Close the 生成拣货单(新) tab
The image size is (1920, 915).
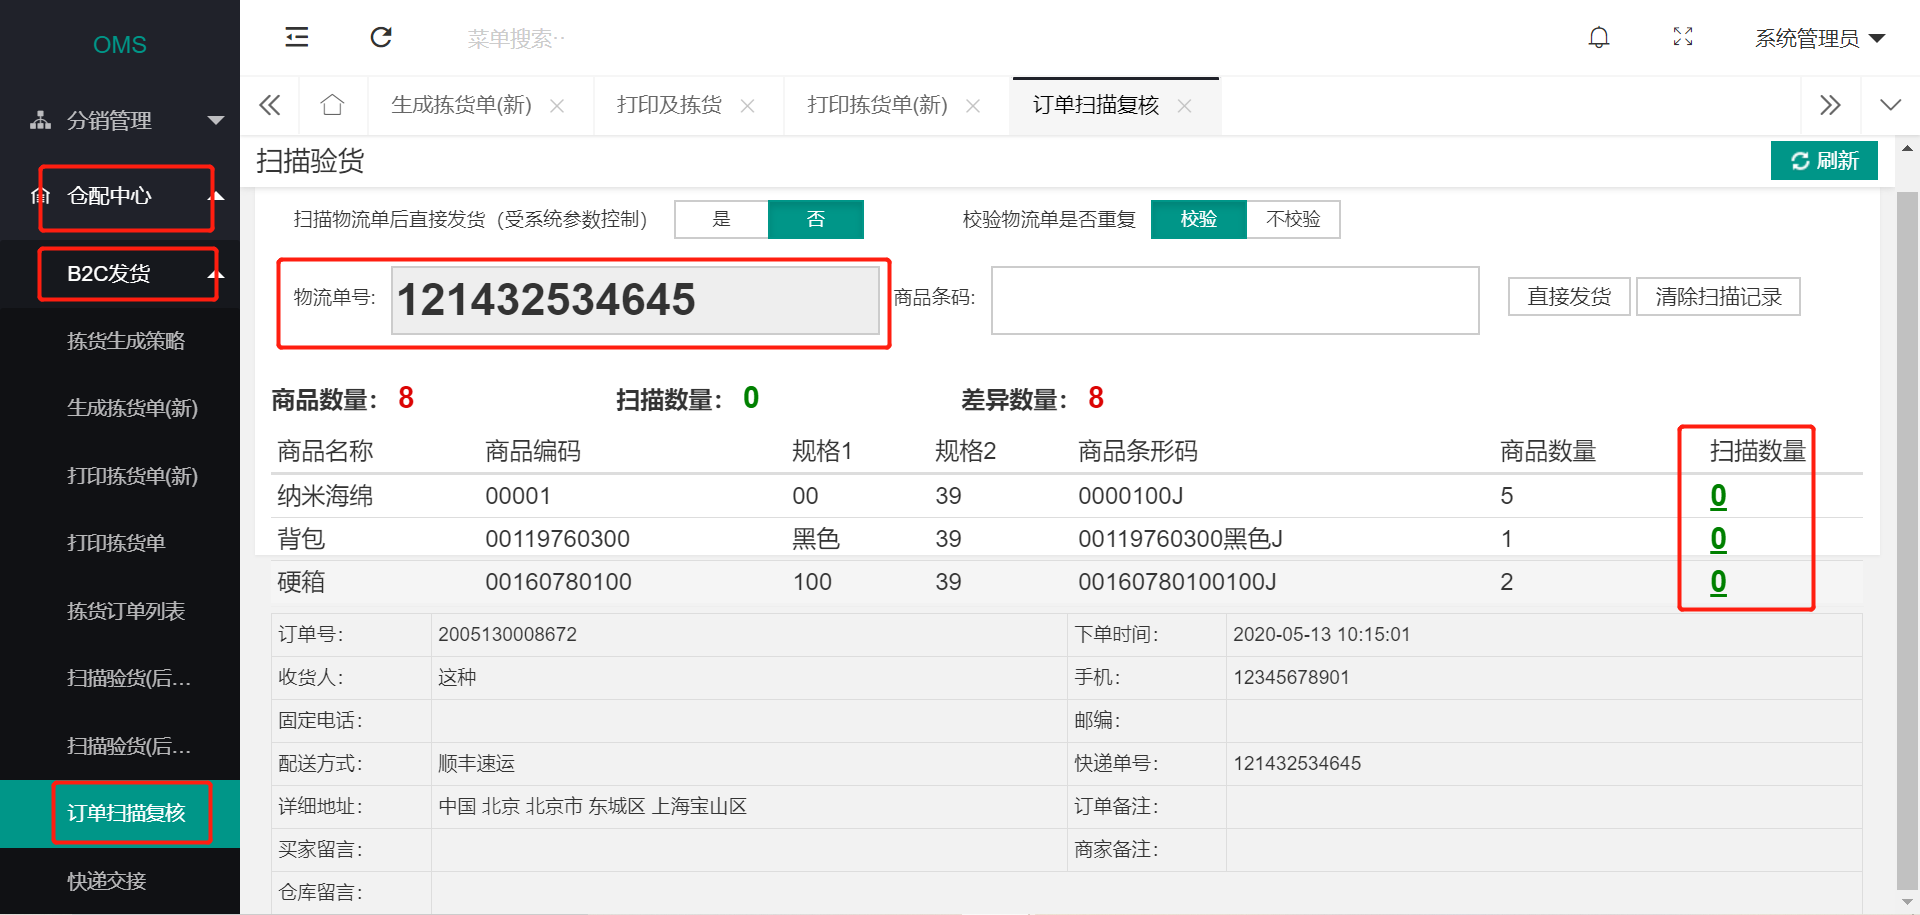point(557,106)
